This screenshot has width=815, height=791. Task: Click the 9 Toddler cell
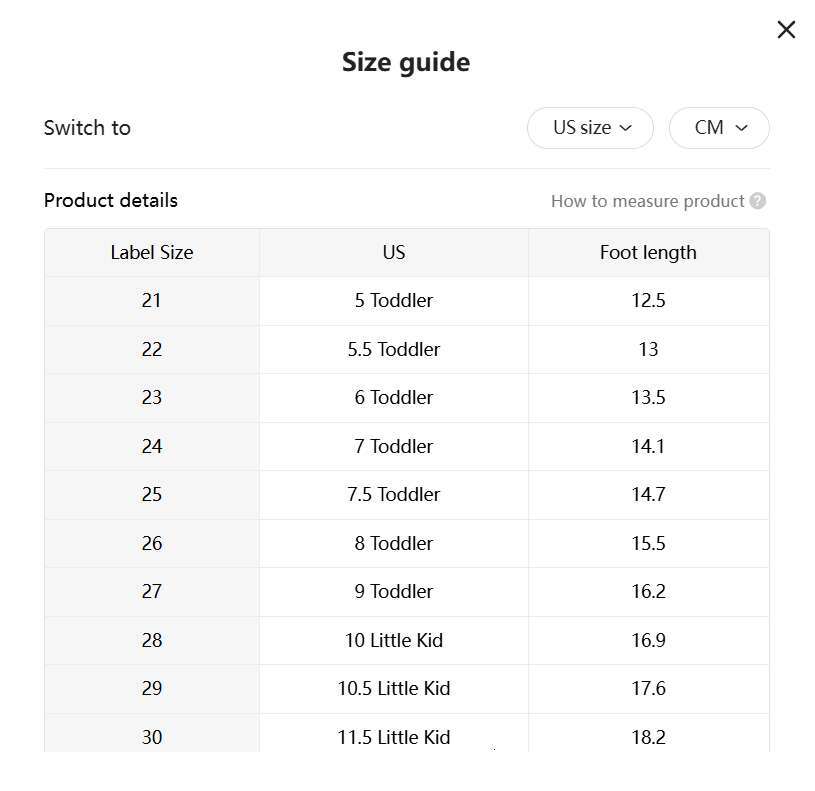[394, 592]
